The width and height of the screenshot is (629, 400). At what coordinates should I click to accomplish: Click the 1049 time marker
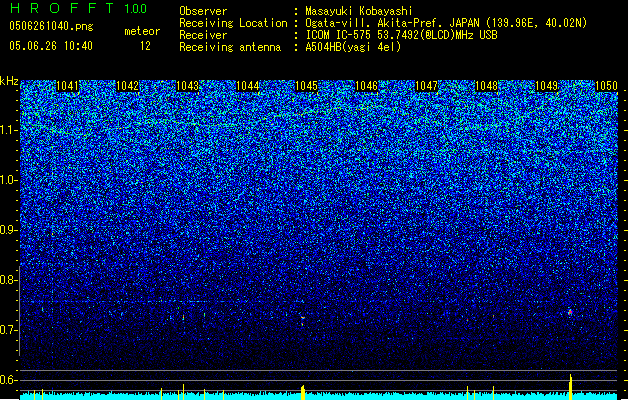546,86
